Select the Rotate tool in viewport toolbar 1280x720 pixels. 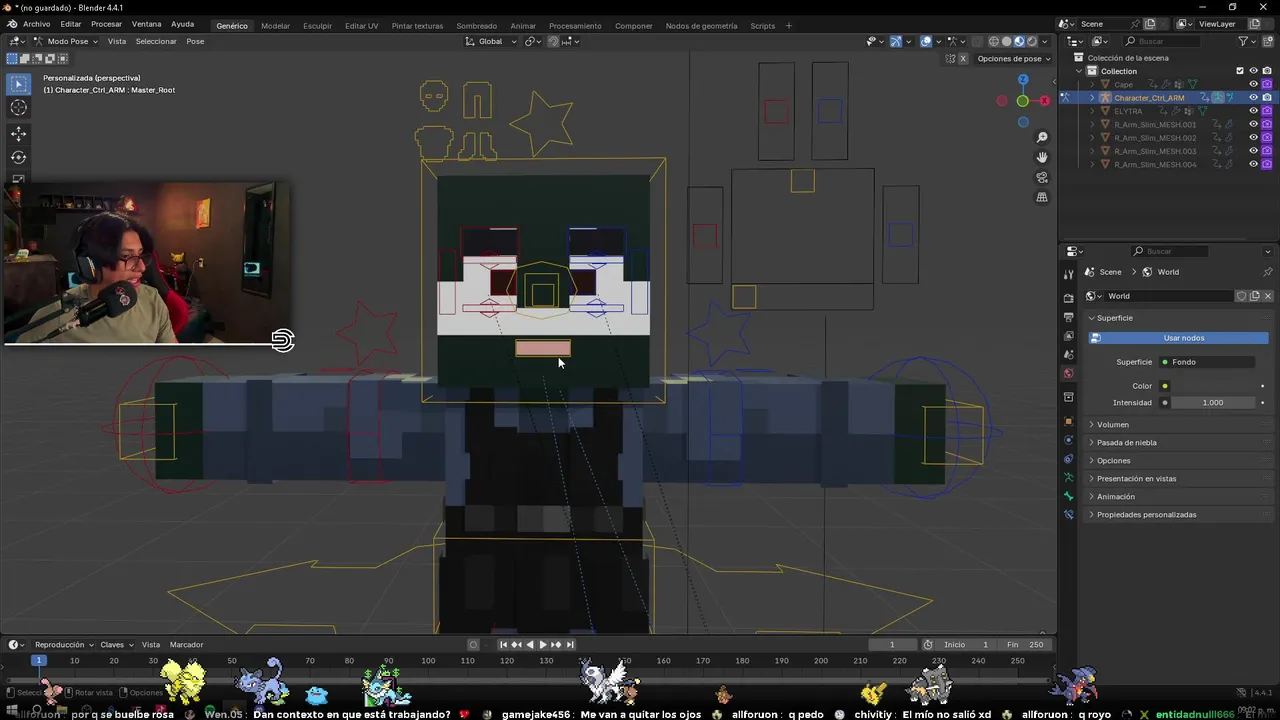tap(19, 157)
